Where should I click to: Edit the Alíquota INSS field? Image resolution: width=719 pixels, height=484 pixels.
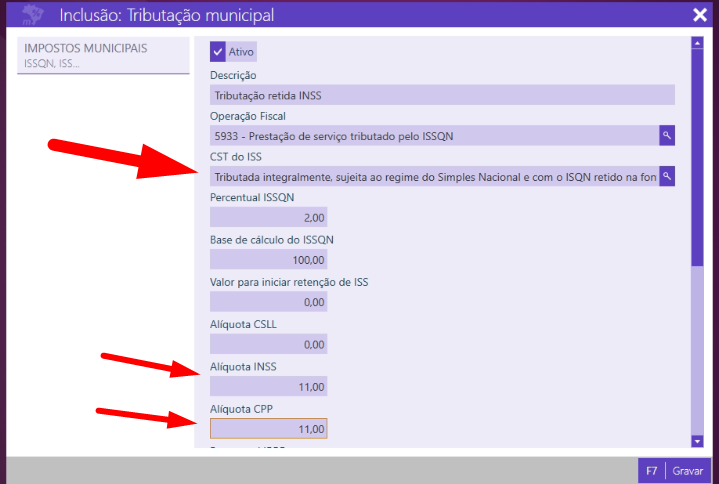tap(268, 386)
